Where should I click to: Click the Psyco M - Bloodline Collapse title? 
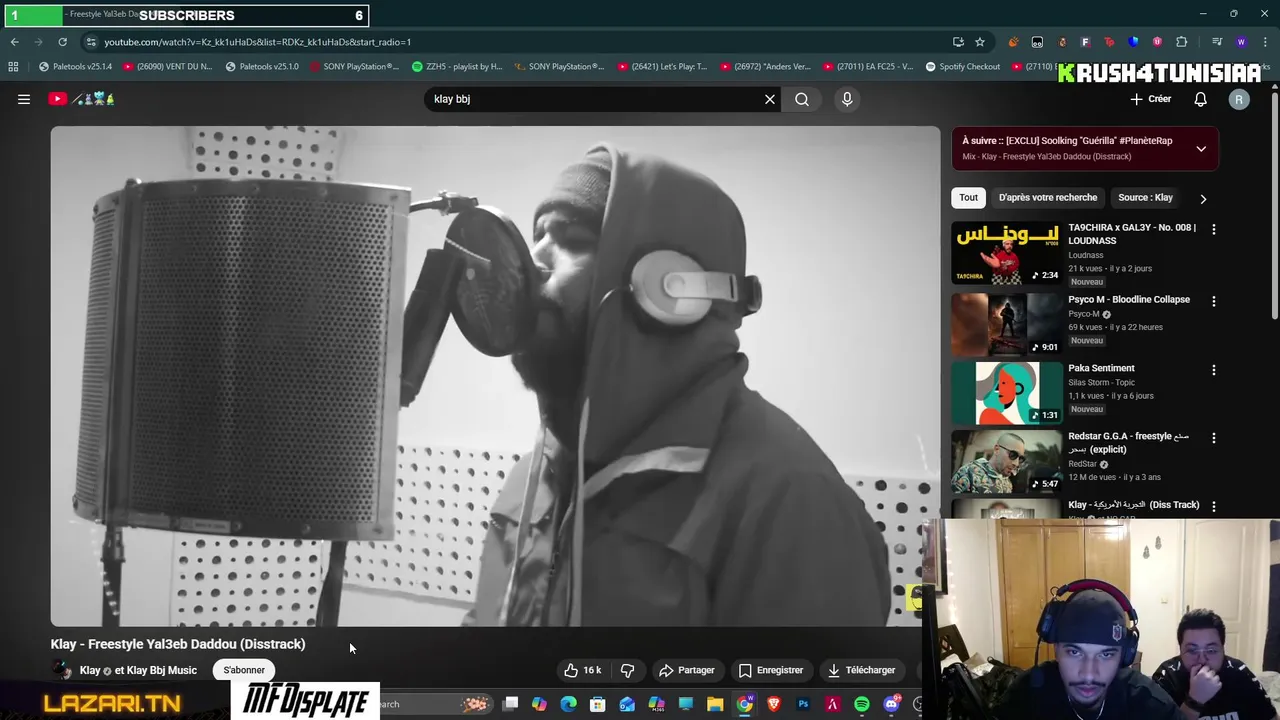[x=1128, y=299]
